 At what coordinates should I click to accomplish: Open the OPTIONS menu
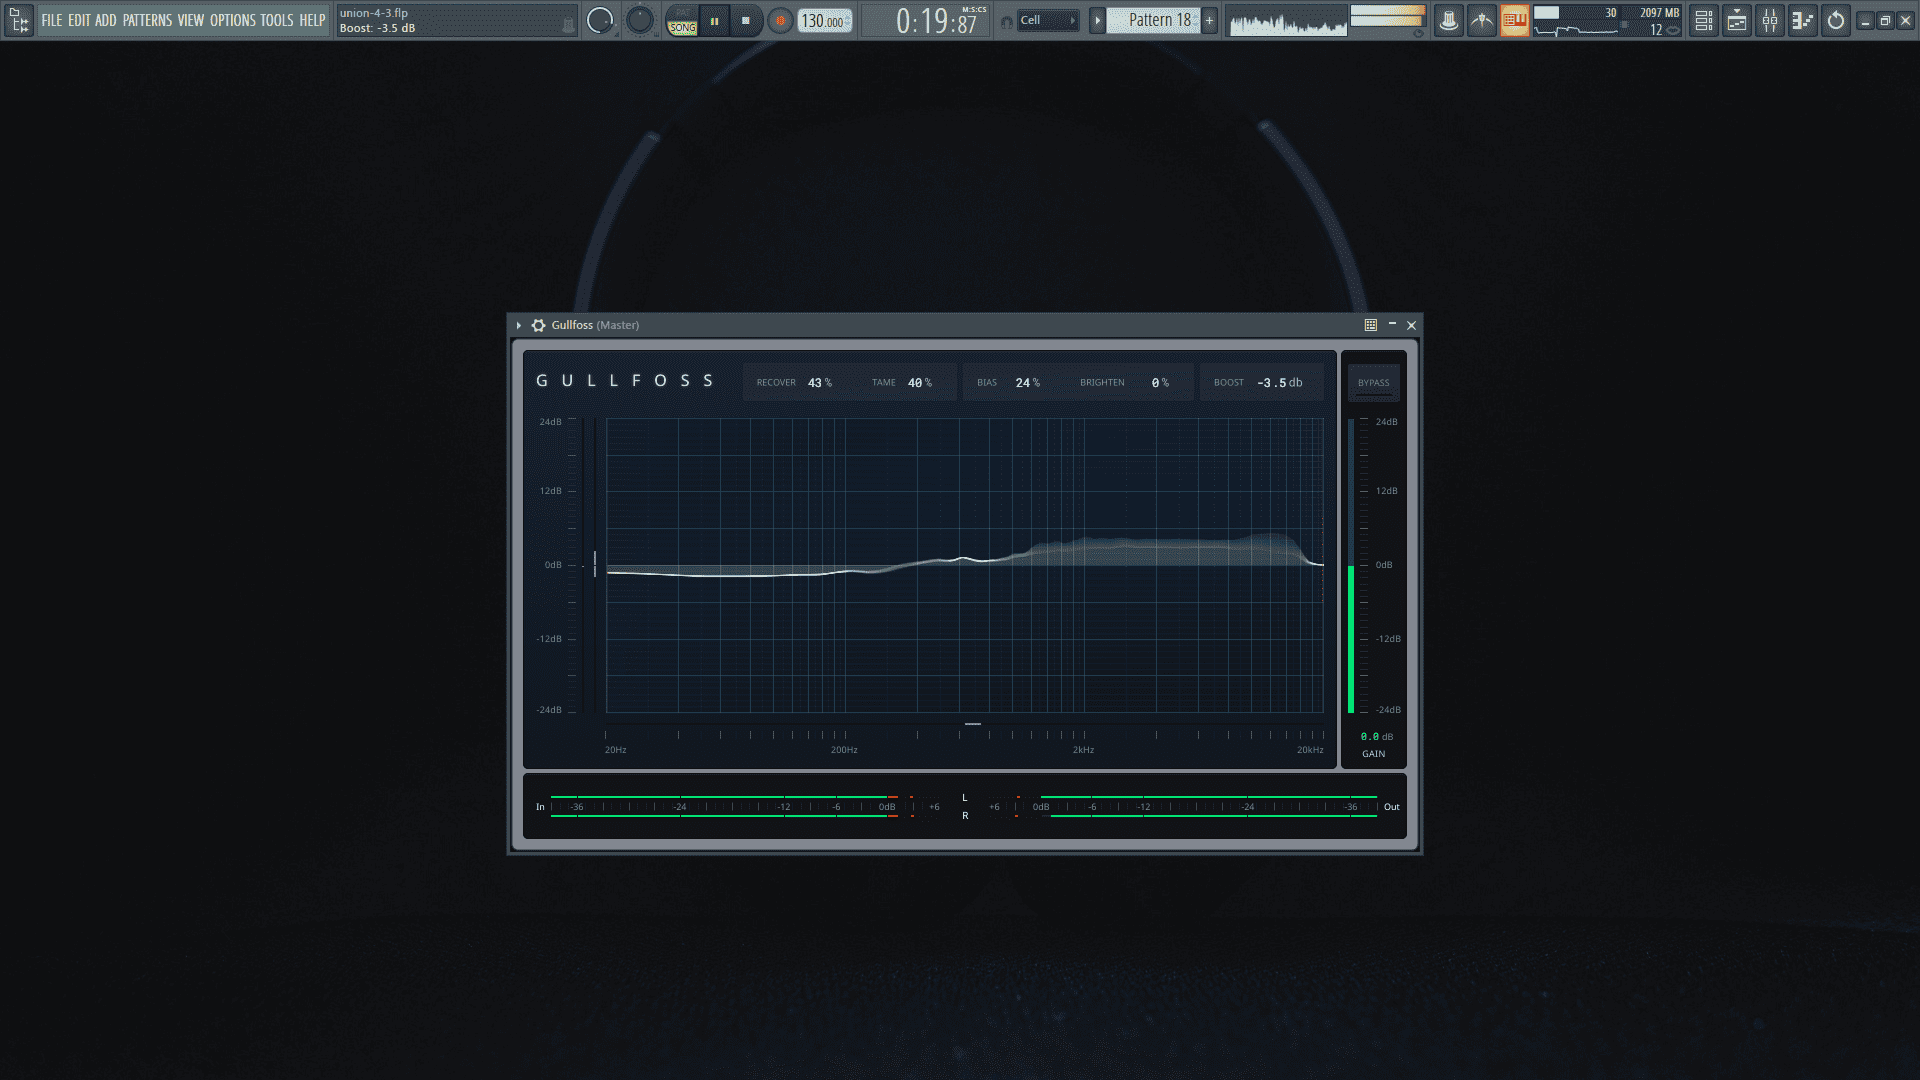(x=233, y=20)
